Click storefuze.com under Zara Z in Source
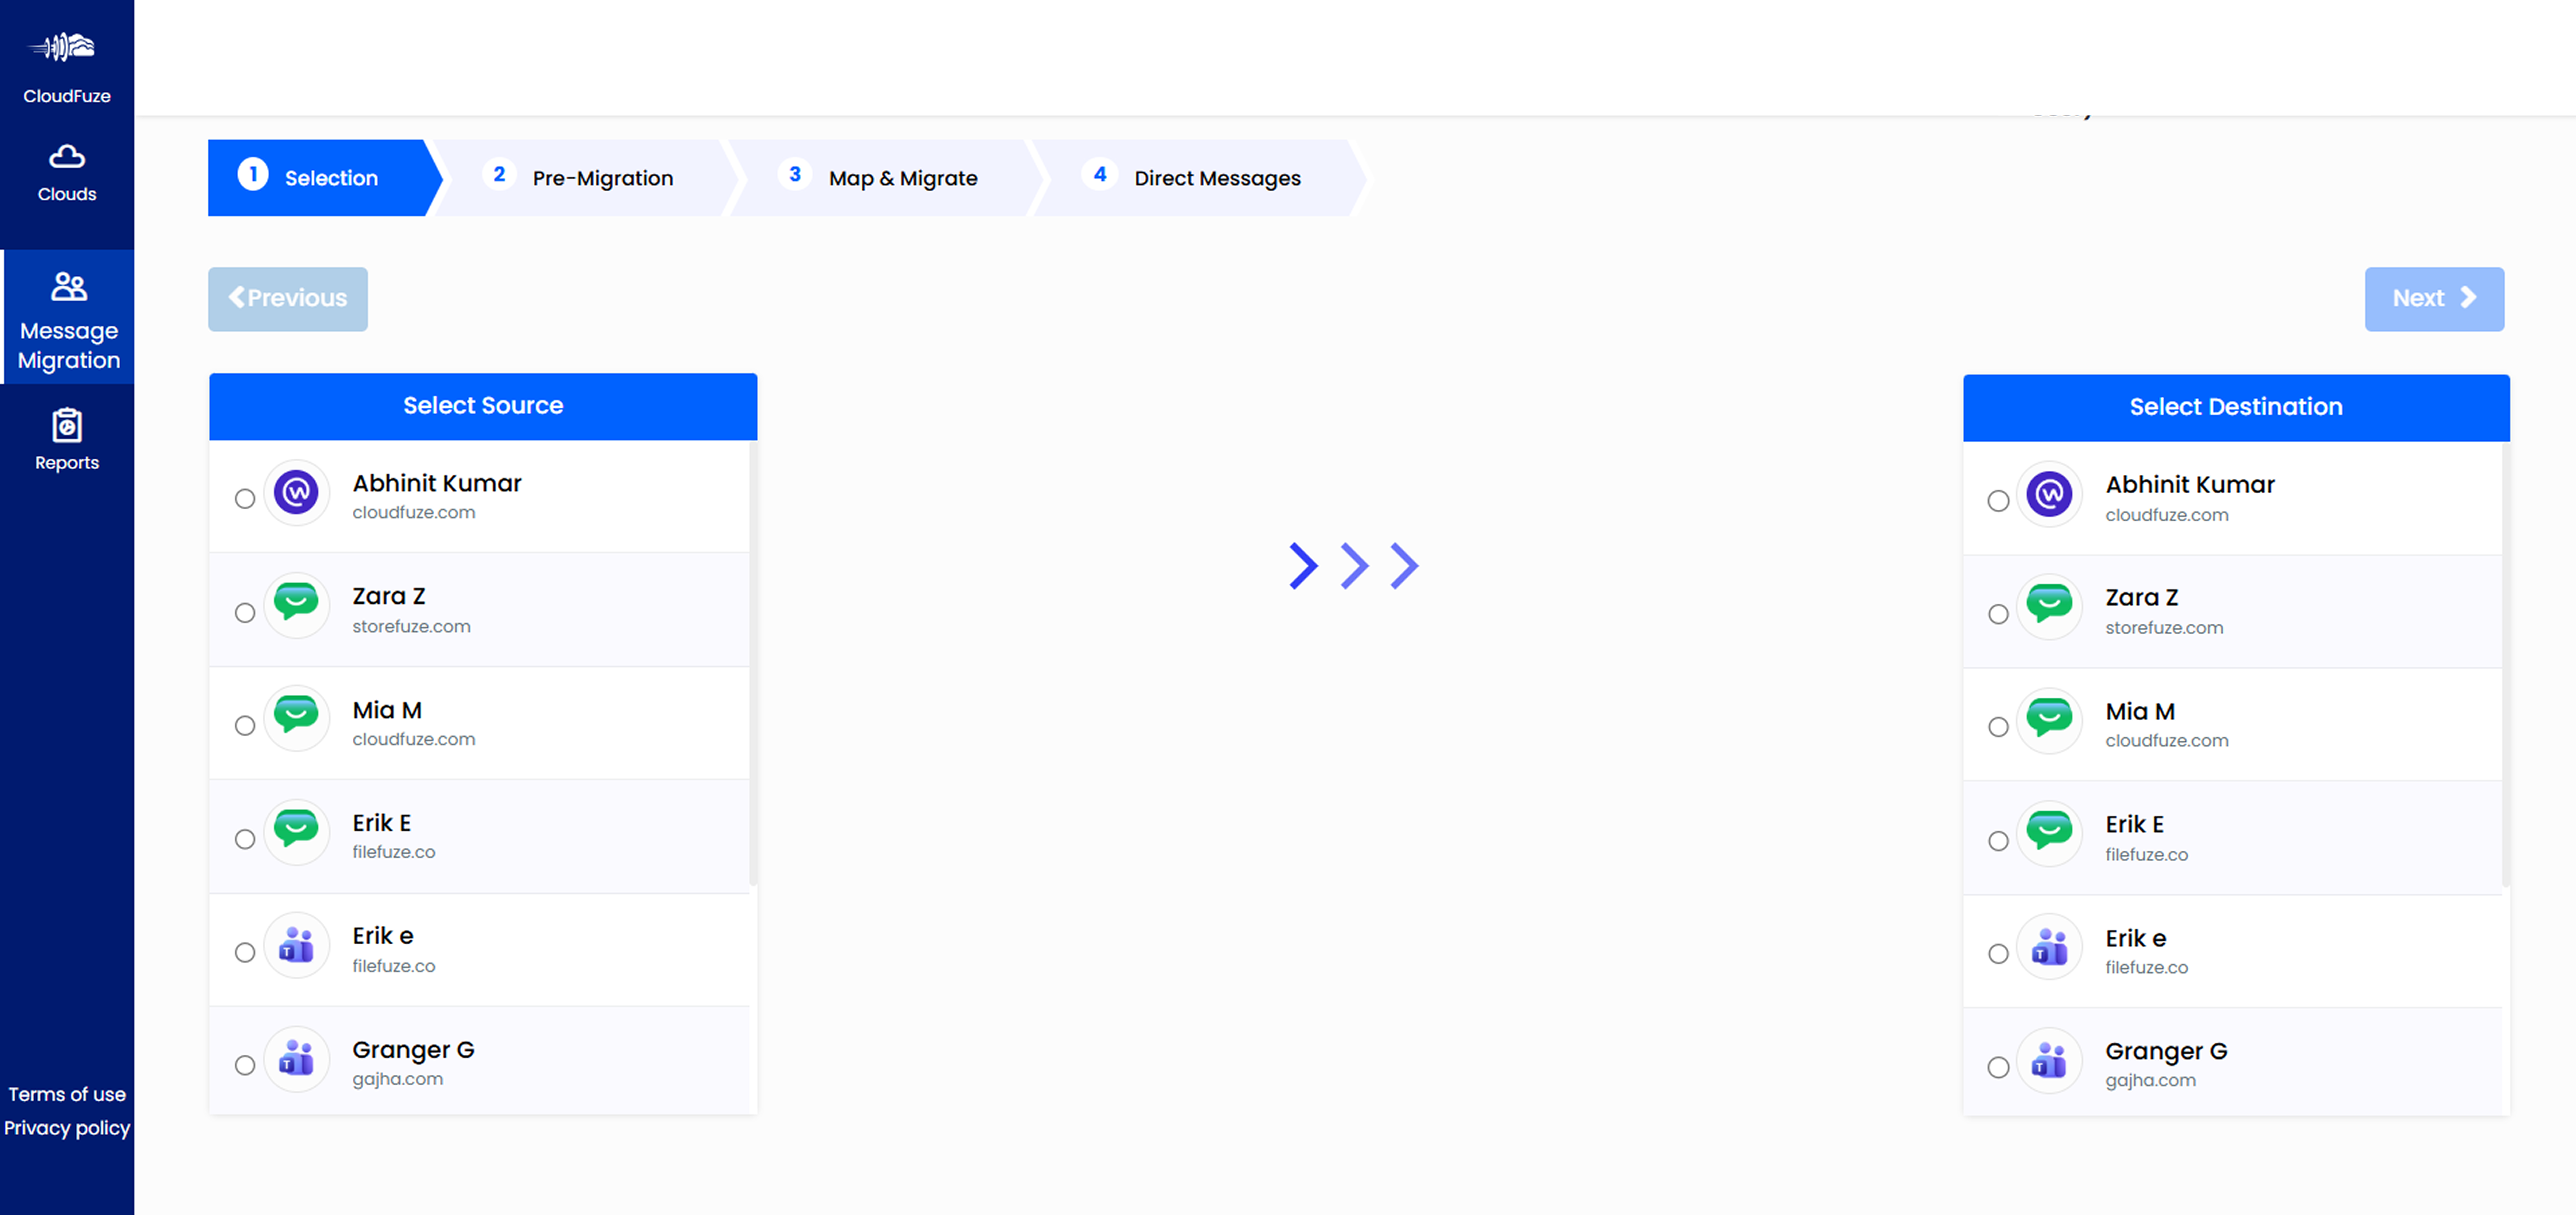The width and height of the screenshot is (2576, 1215). [x=411, y=626]
